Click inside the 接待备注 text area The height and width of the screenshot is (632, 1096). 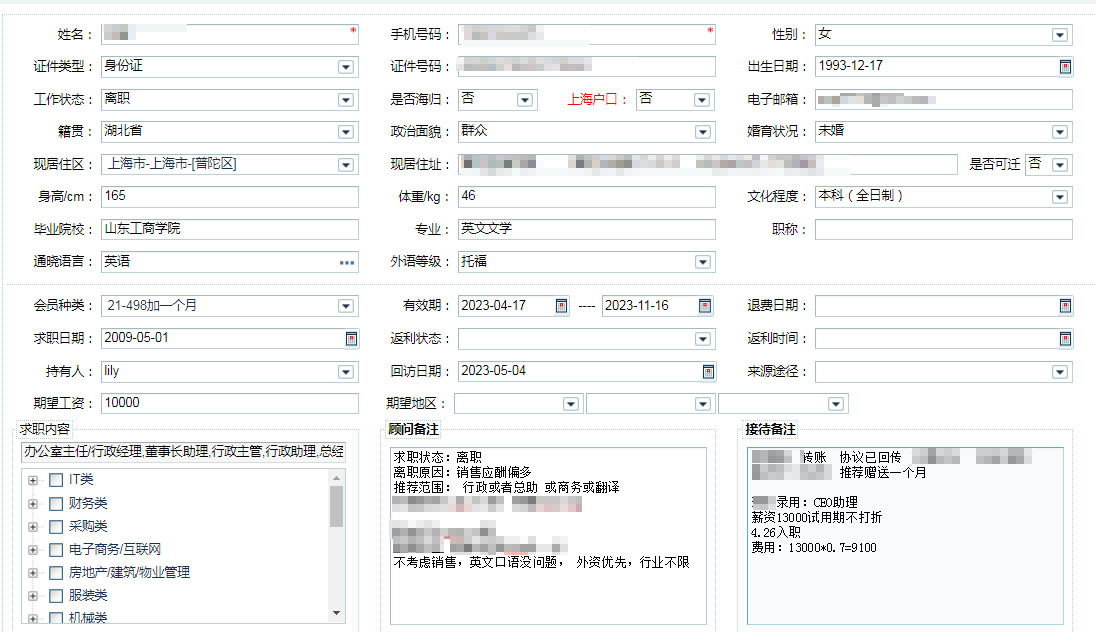905,536
